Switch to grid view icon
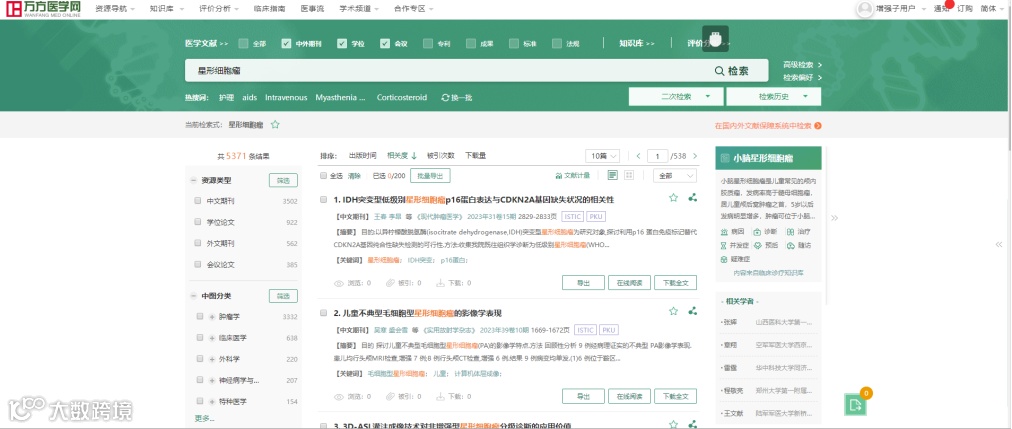The image size is (1012, 429). pos(629,175)
